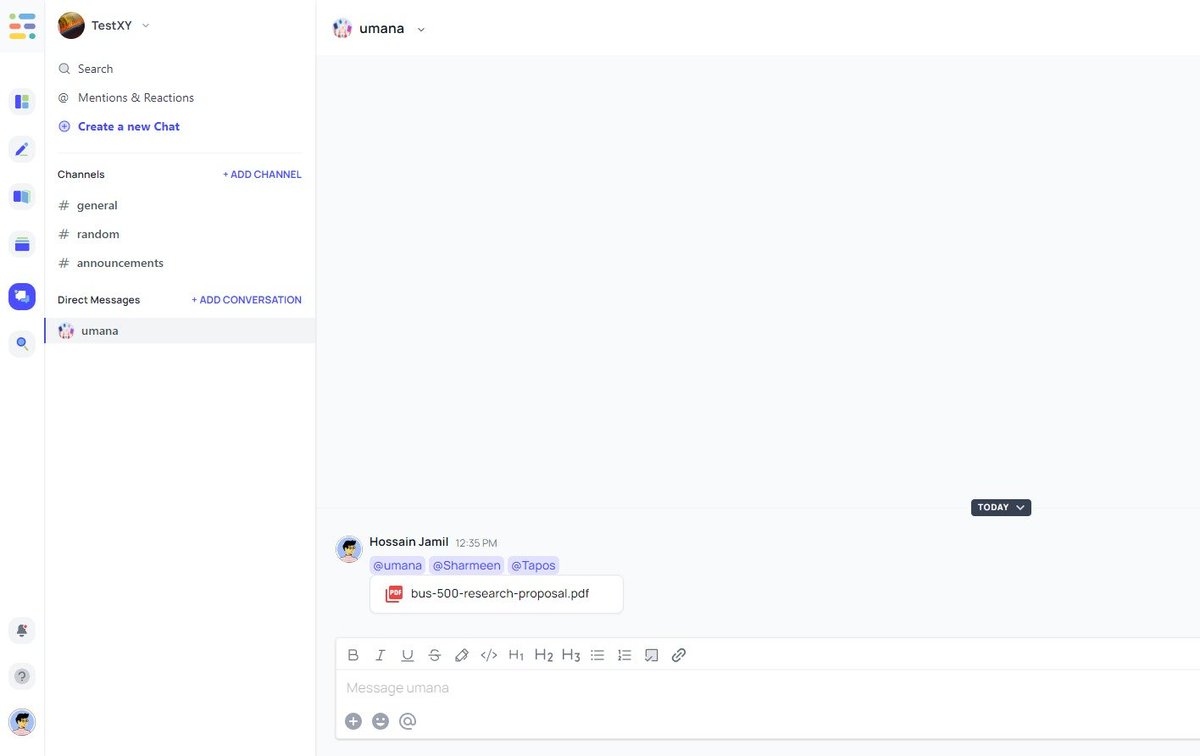Click the 12:35 PM message timestamp

[x=476, y=543]
